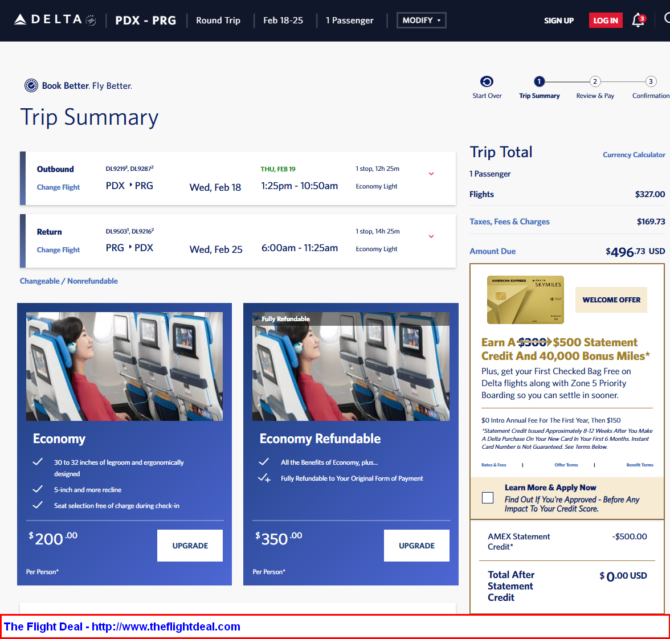
Task: Click step 3 Confirmation circle
Action: tap(650, 82)
